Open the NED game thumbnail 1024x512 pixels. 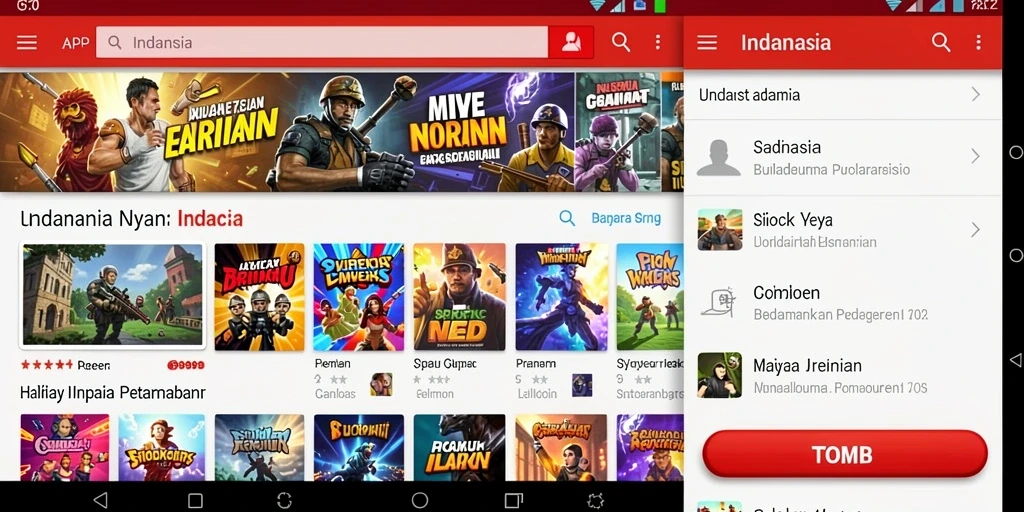[460, 296]
